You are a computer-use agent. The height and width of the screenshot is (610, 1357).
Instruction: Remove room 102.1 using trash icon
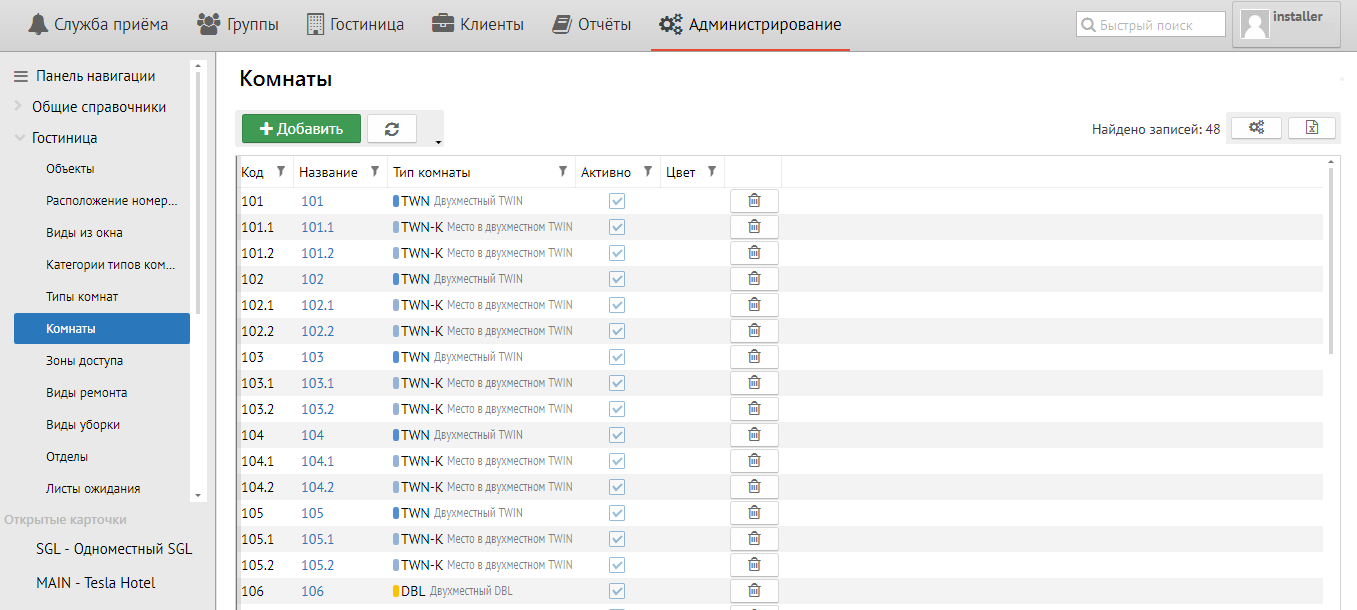pos(754,305)
